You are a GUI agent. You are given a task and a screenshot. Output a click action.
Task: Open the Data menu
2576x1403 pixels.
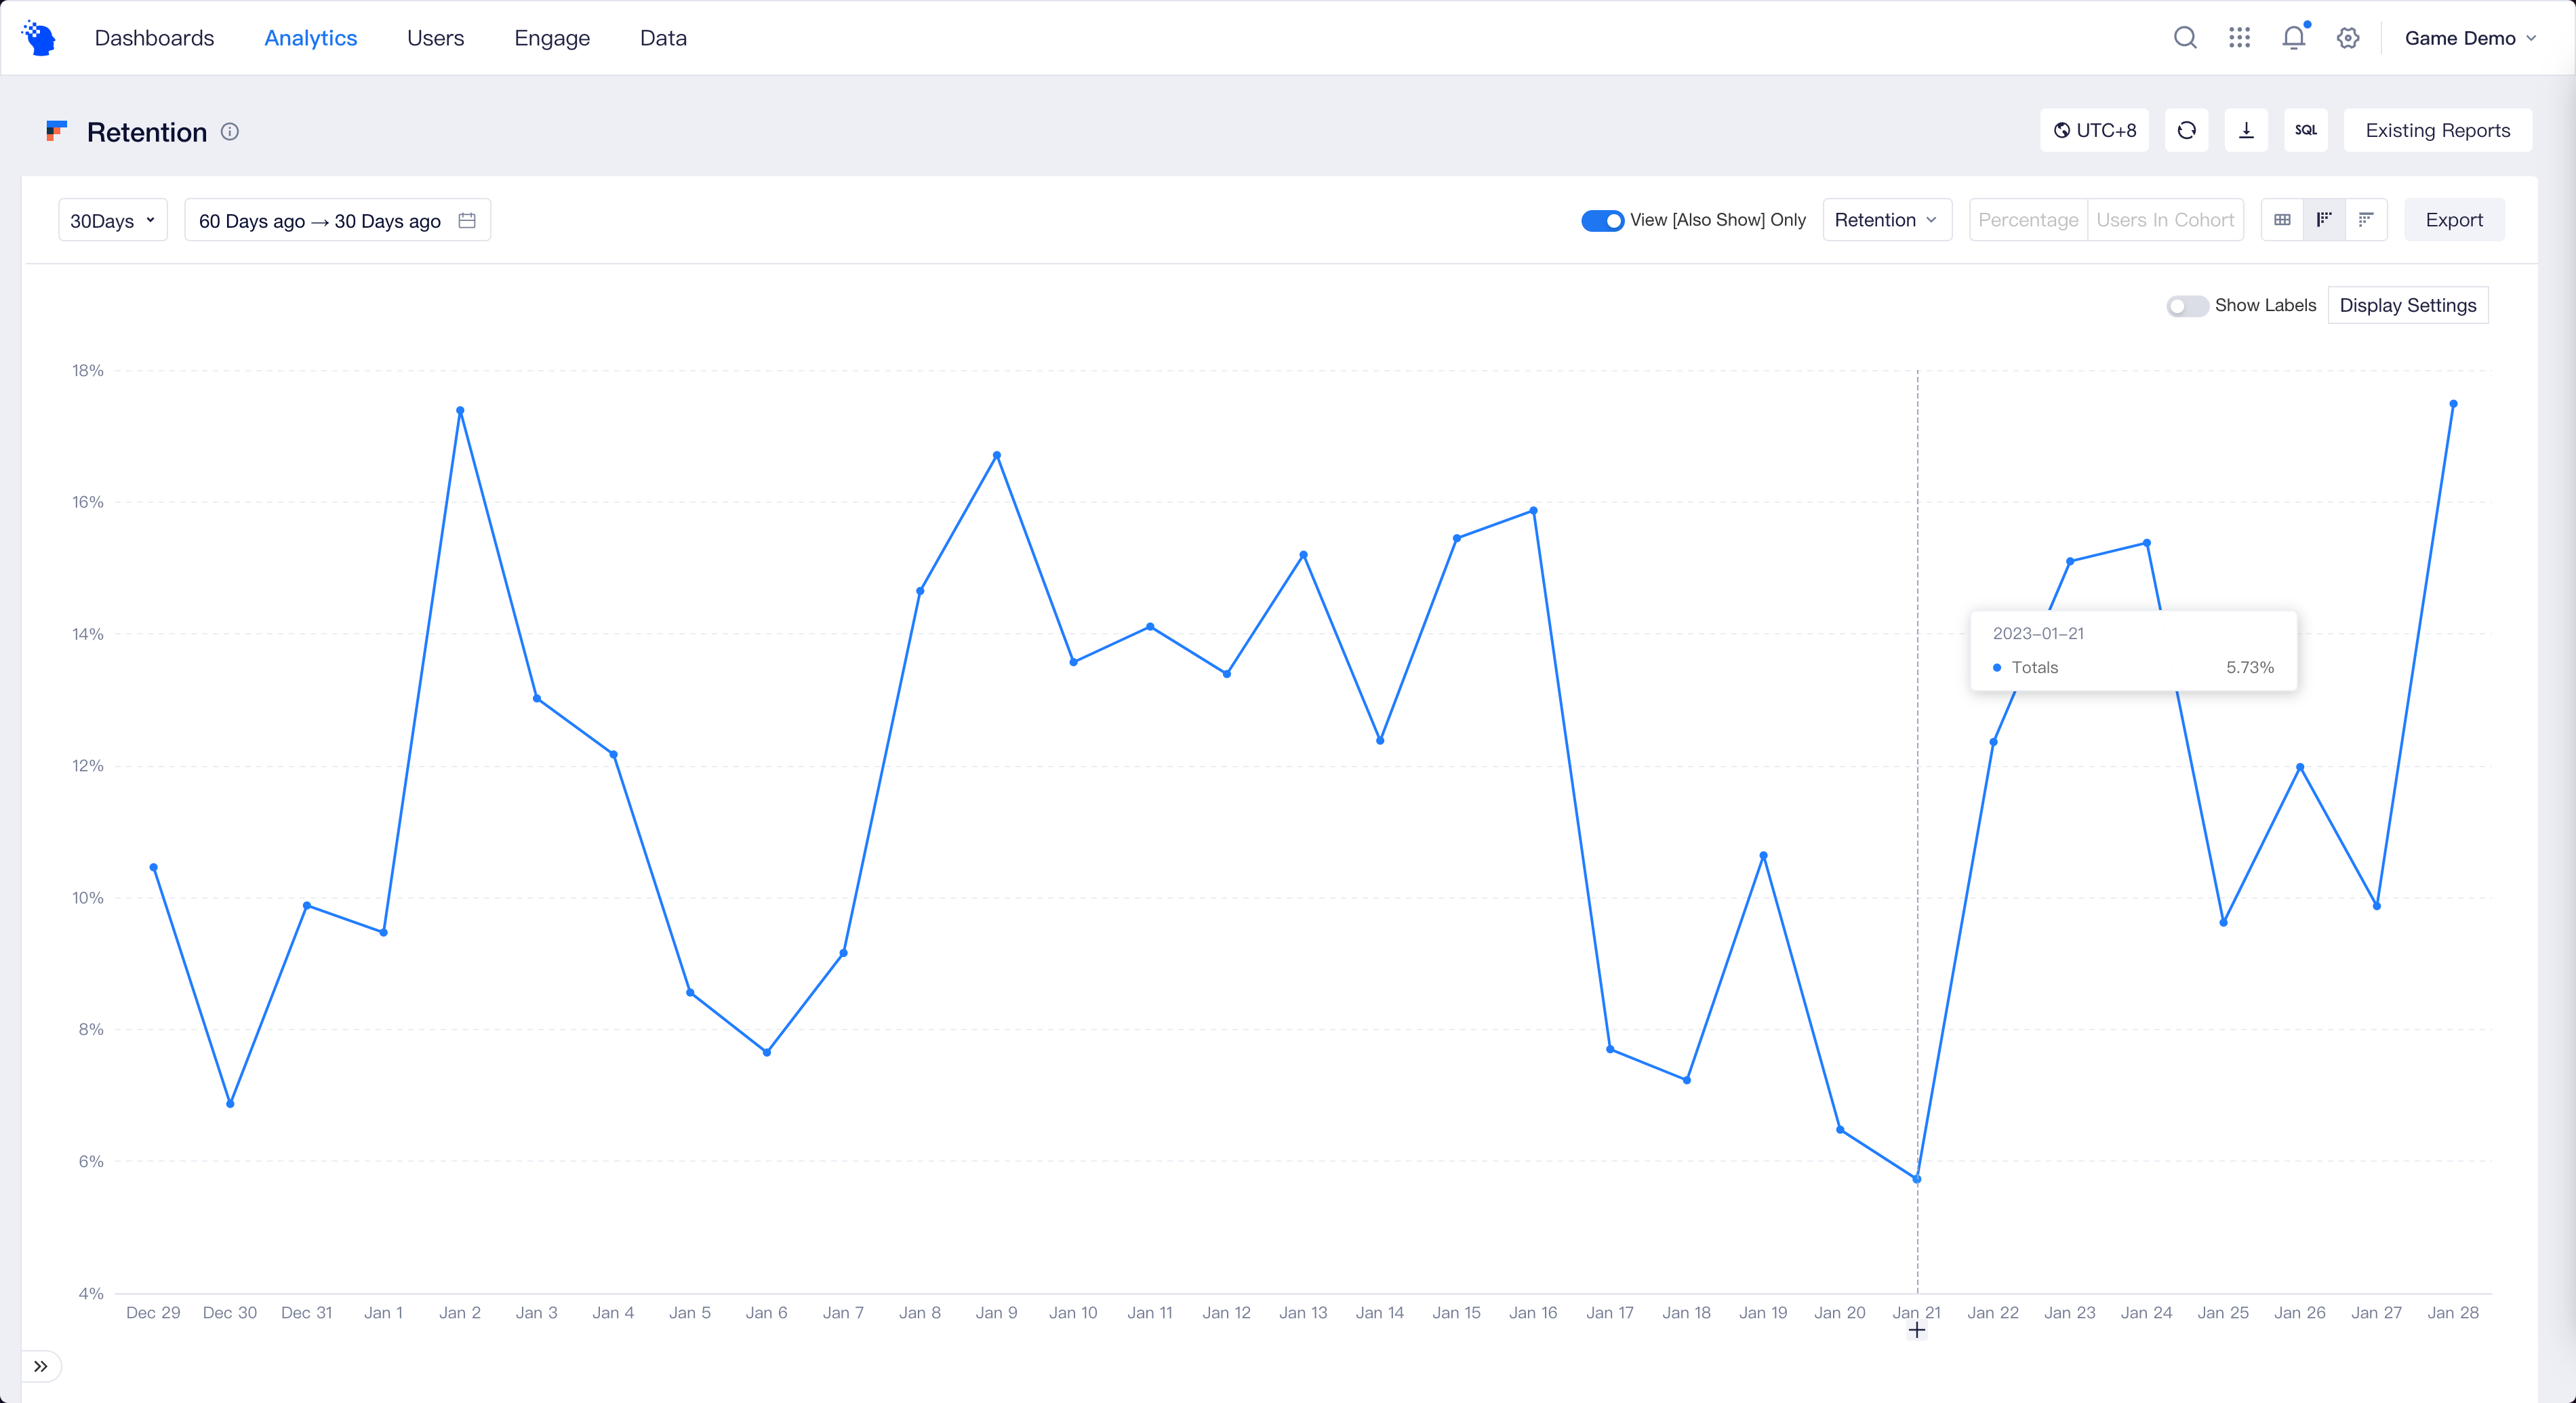pyautogui.click(x=663, y=38)
